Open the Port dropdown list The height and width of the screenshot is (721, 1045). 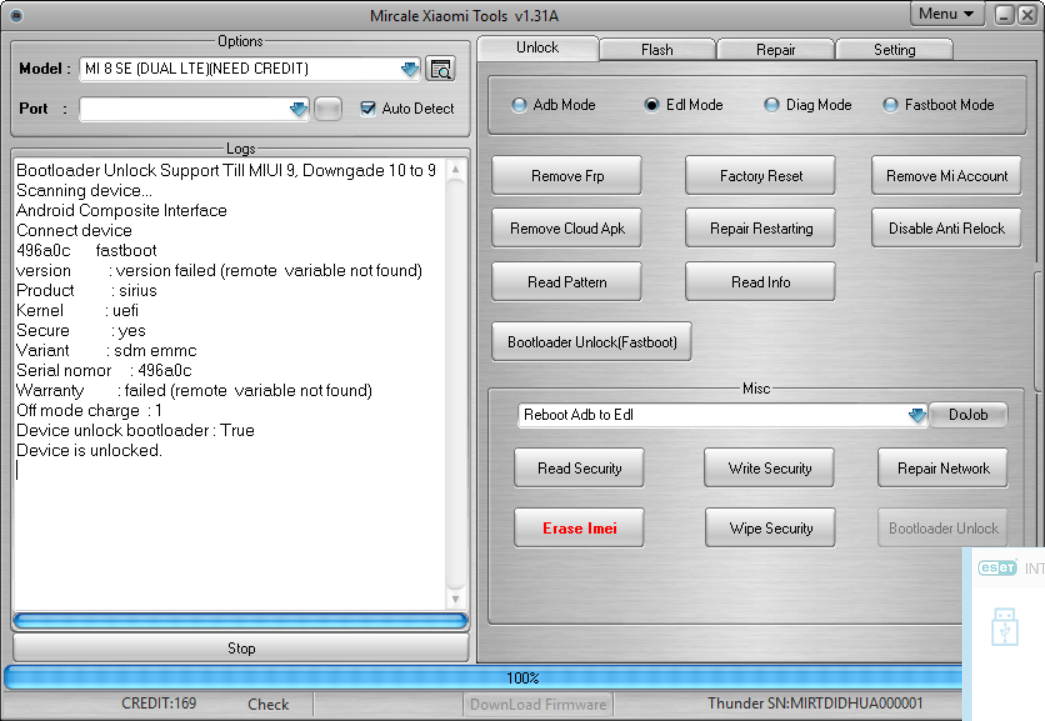(299, 109)
